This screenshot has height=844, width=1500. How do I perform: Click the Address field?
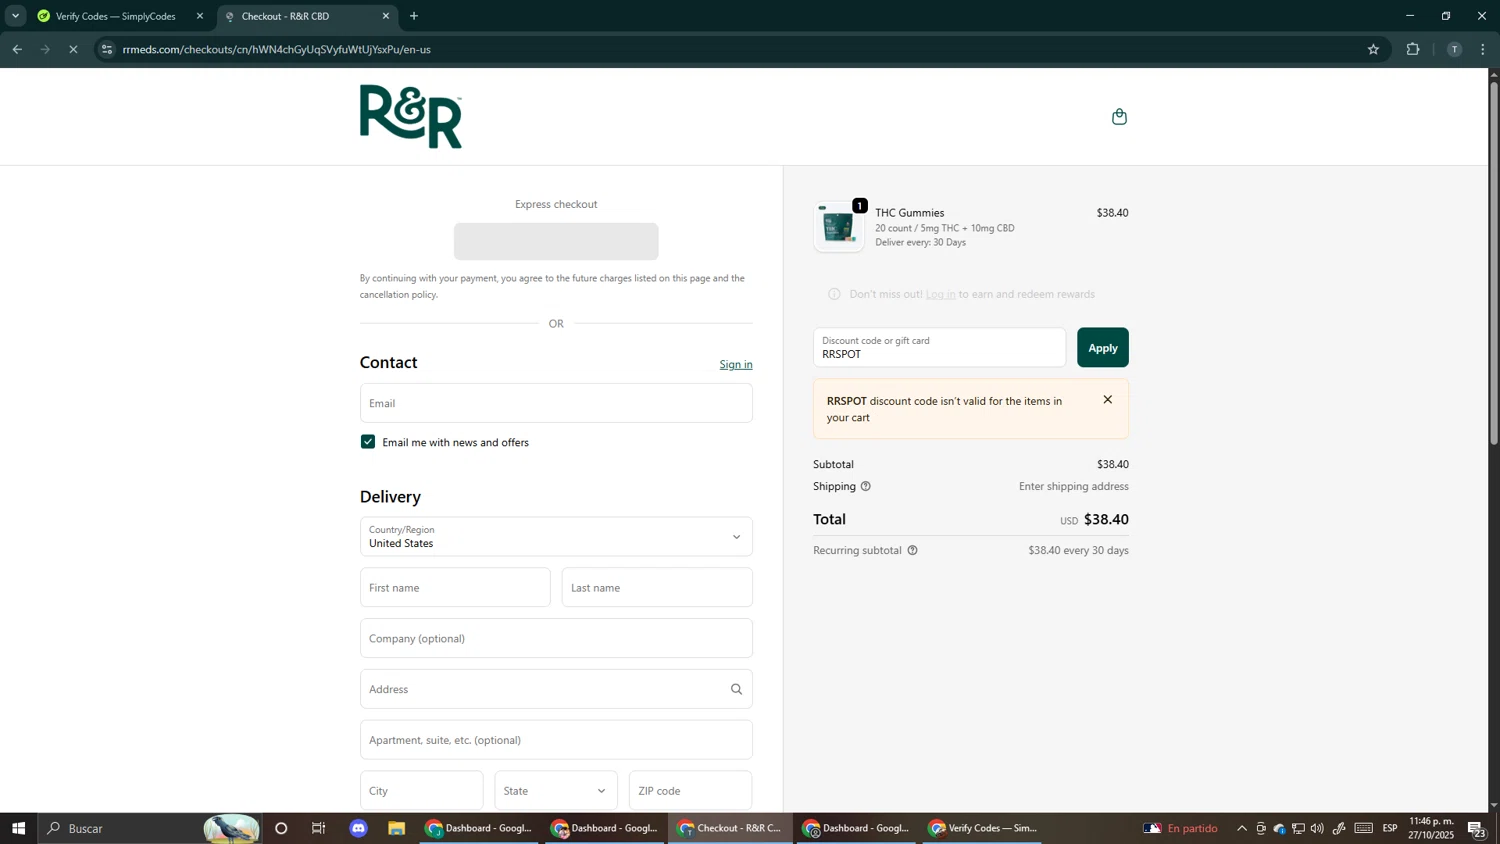(x=556, y=689)
